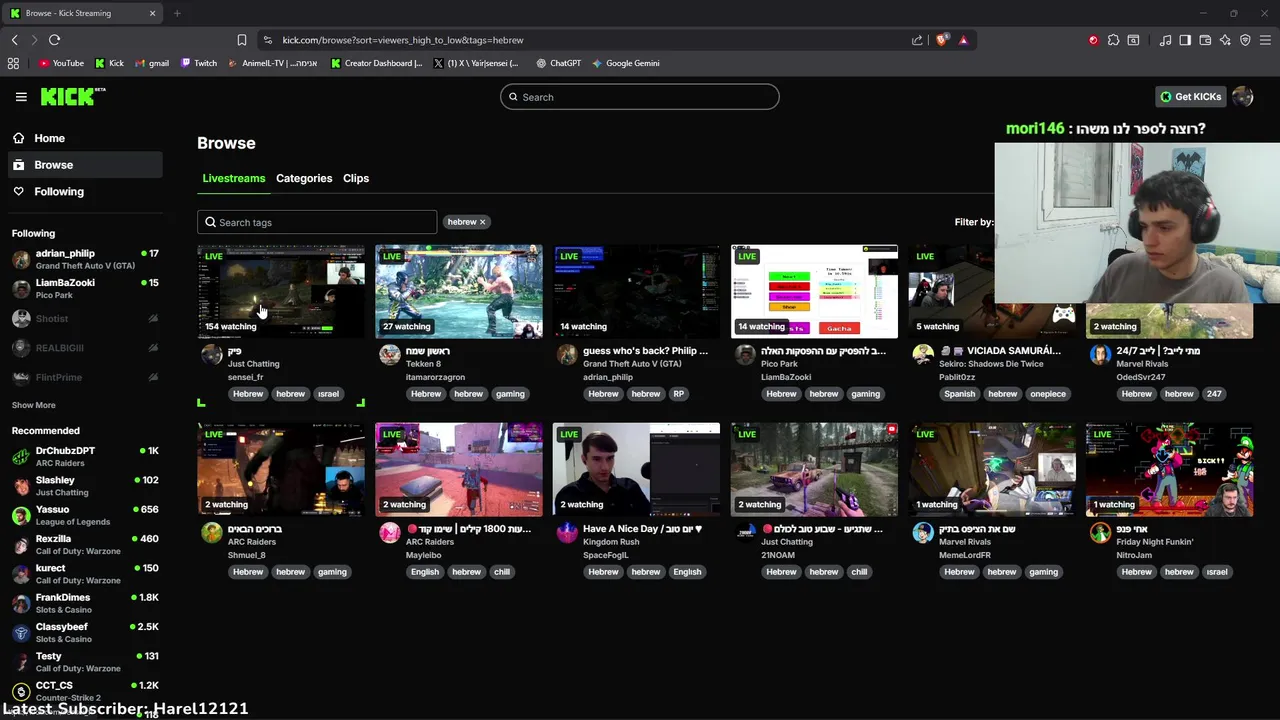Click the main Search field
Screen dimensions: 1280x720
click(x=640, y=97)
